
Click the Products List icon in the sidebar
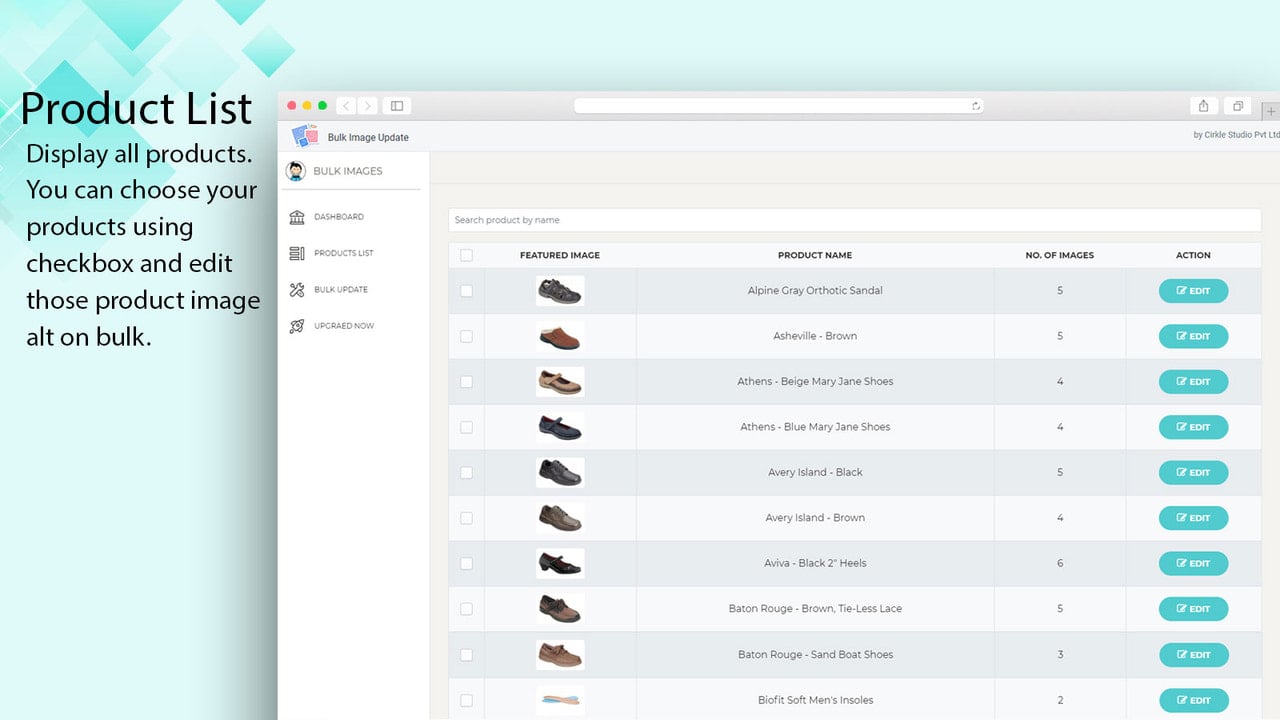(297, 253)
